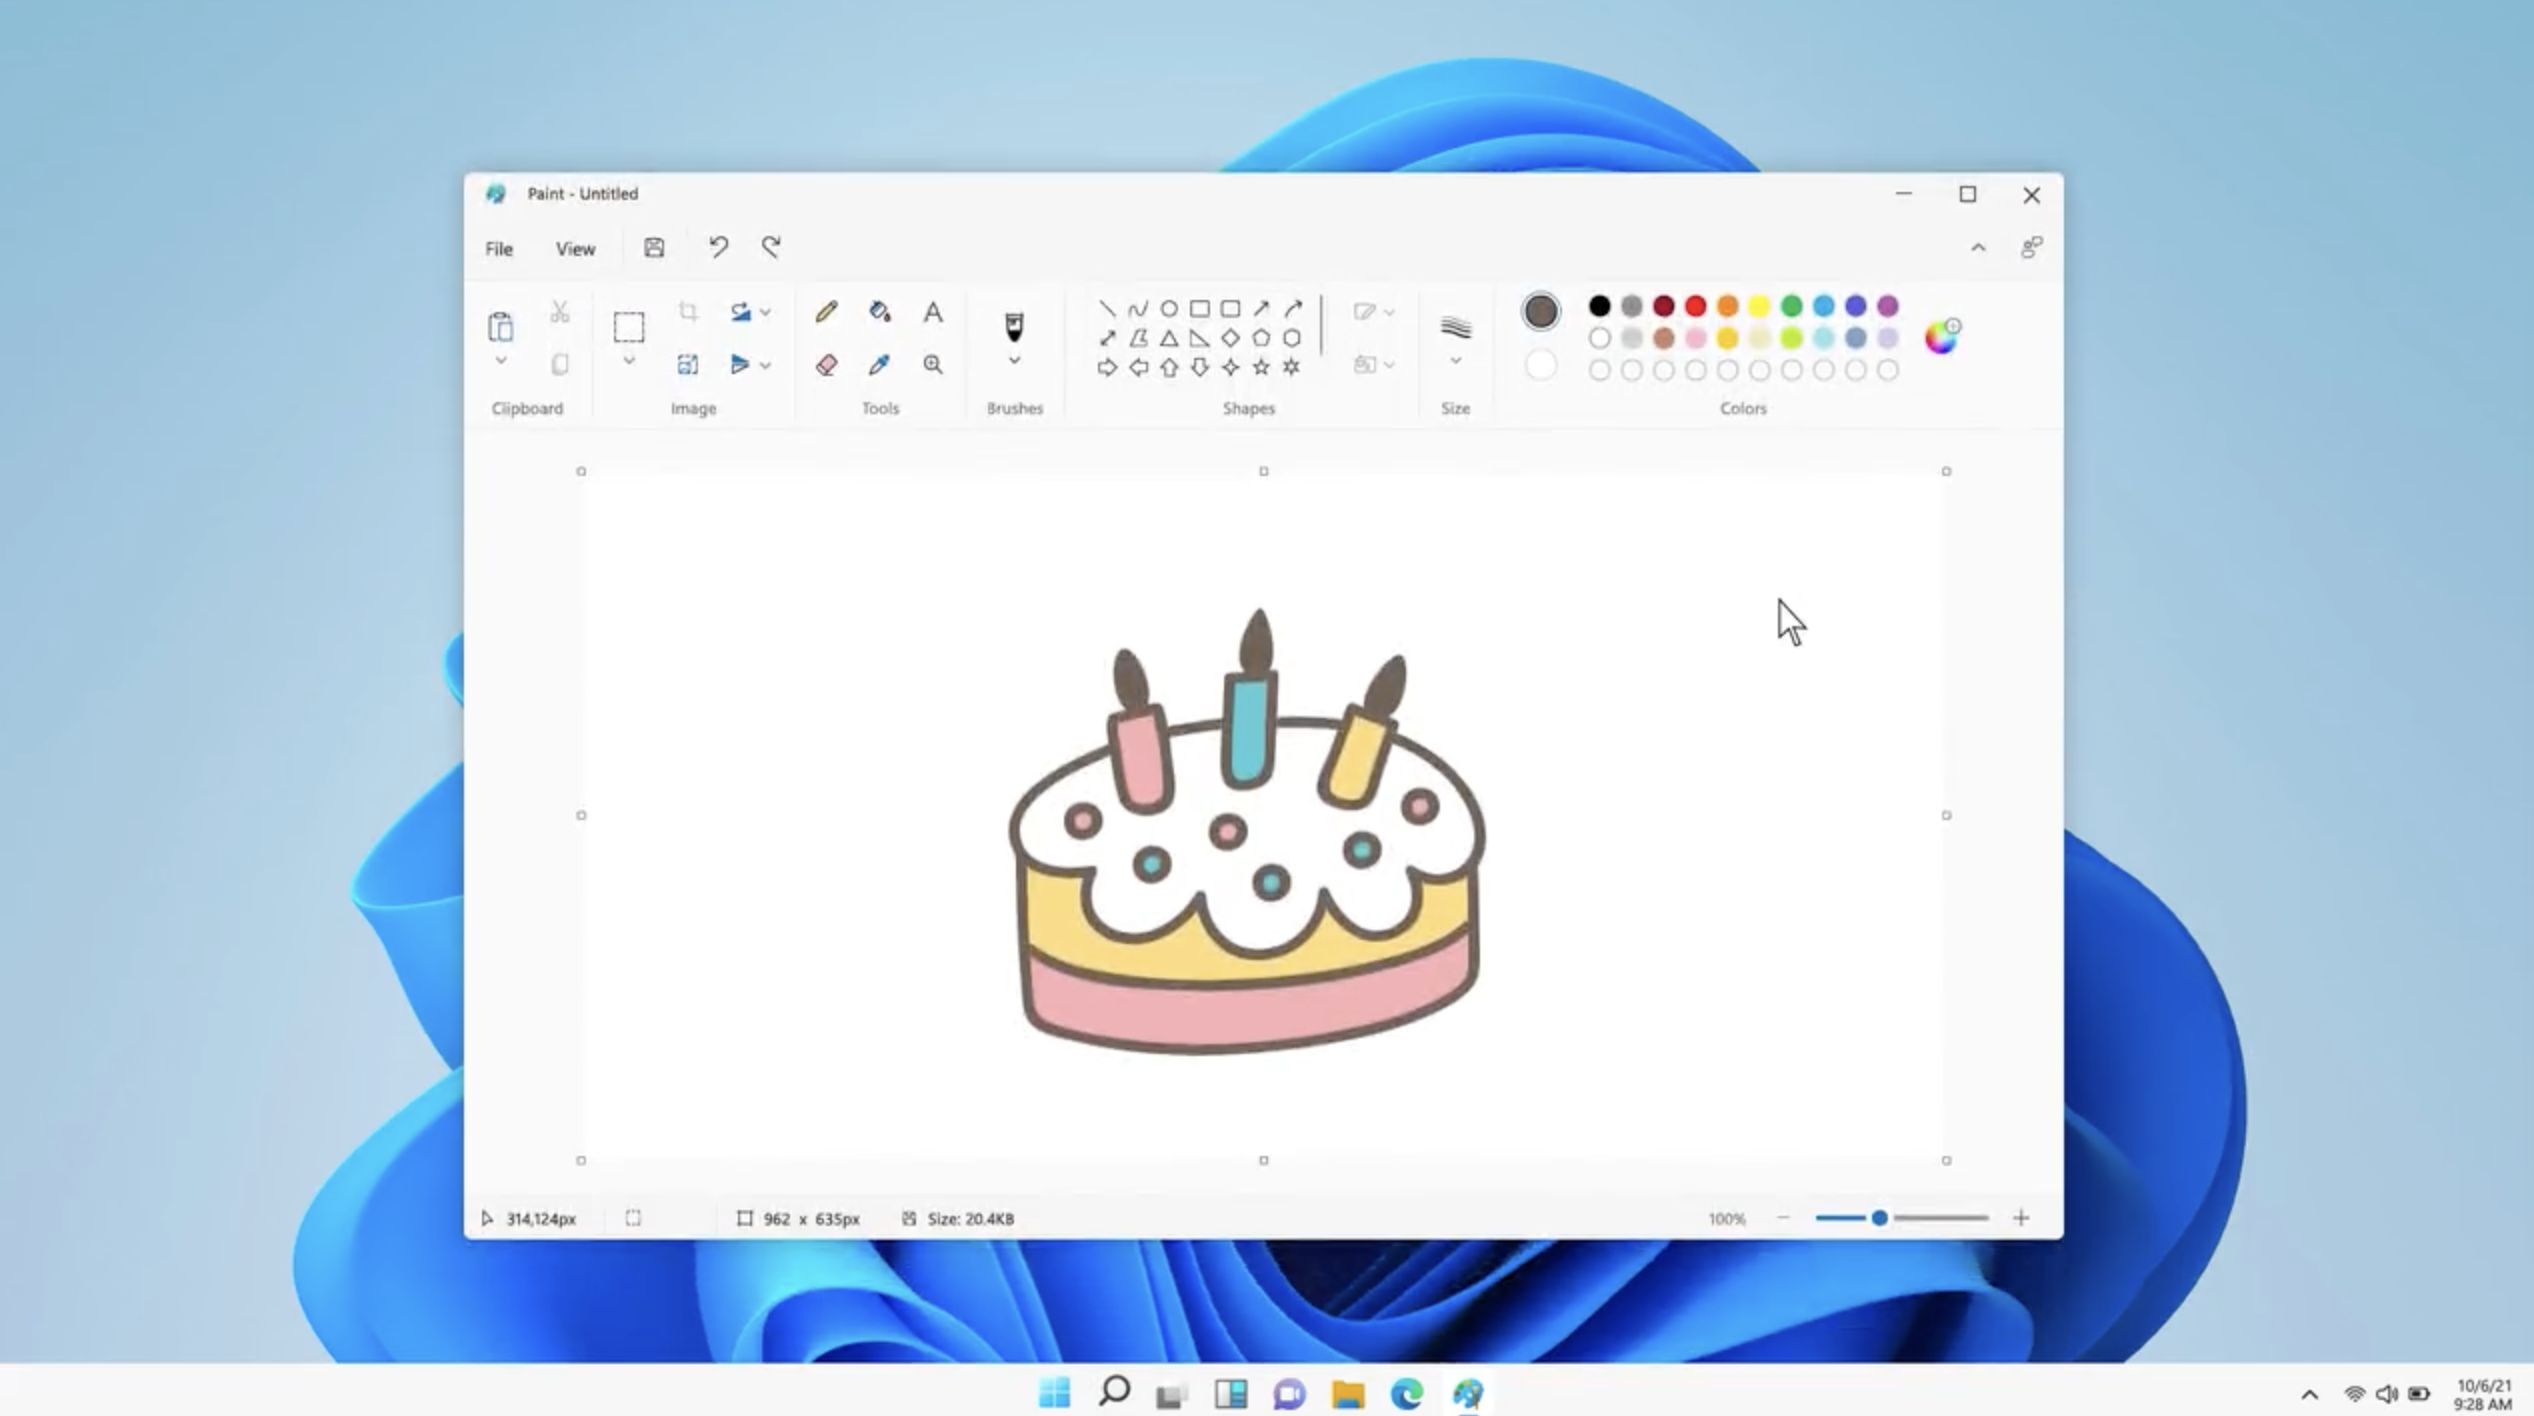Activate the Color 1 foreground swatch
2534x1416 pixels.
(1541, 311)
